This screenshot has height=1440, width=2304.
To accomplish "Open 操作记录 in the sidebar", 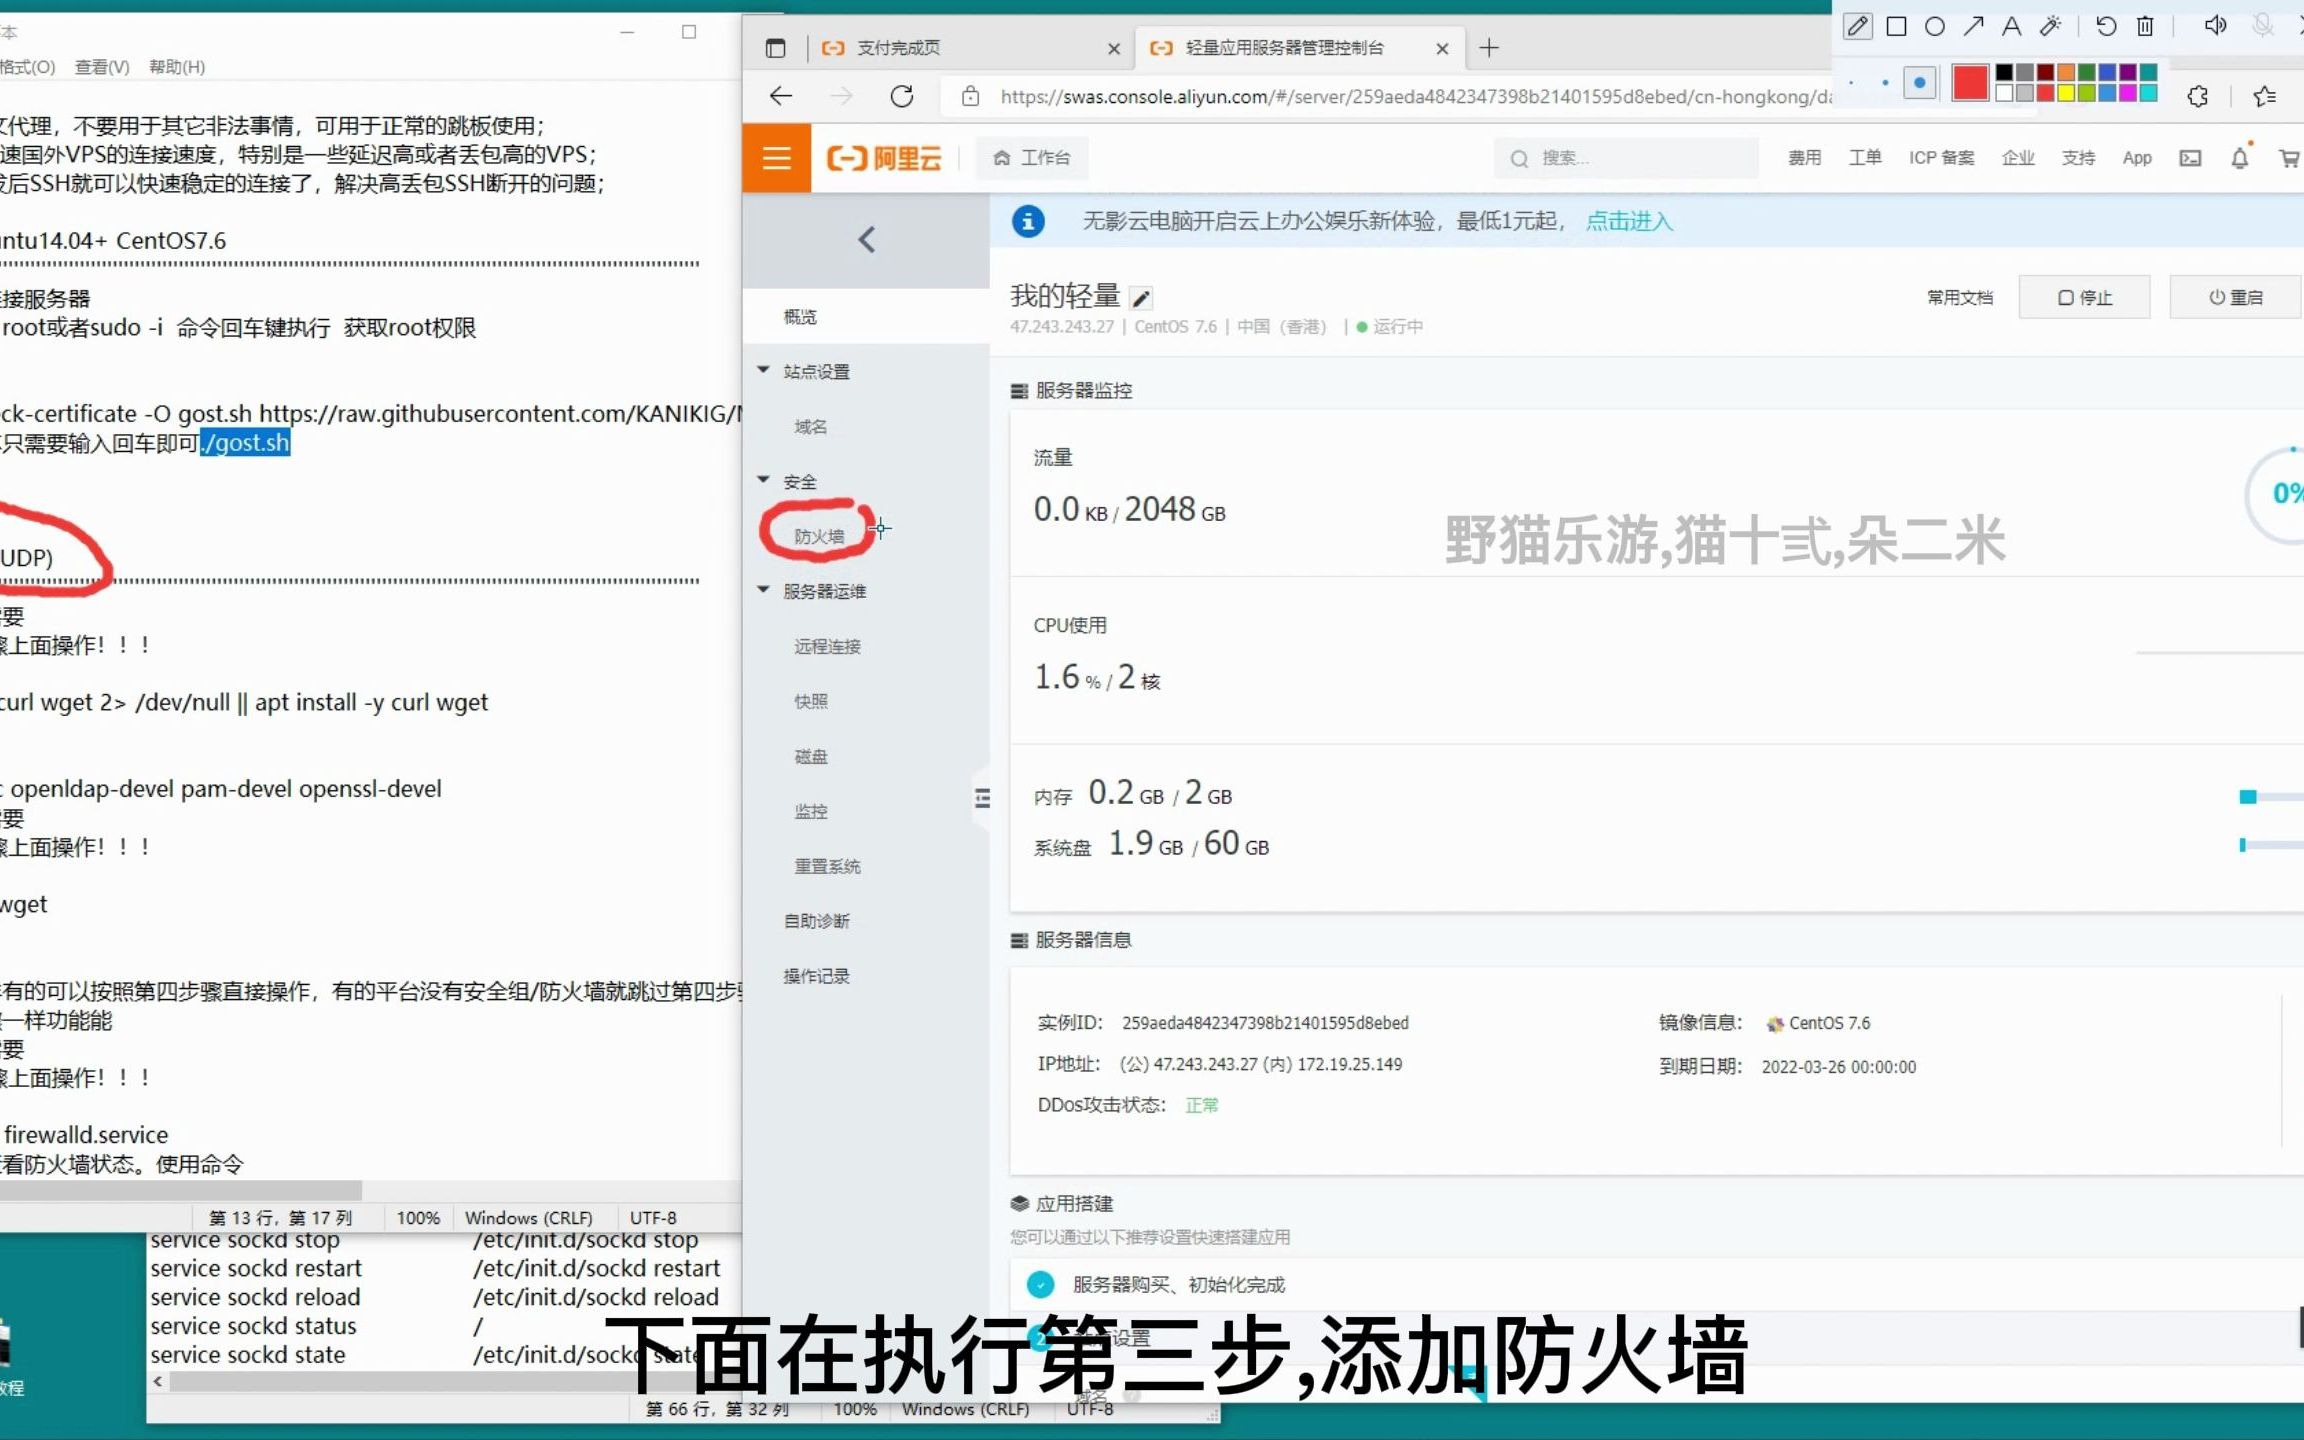I will (x=816, y=976).
